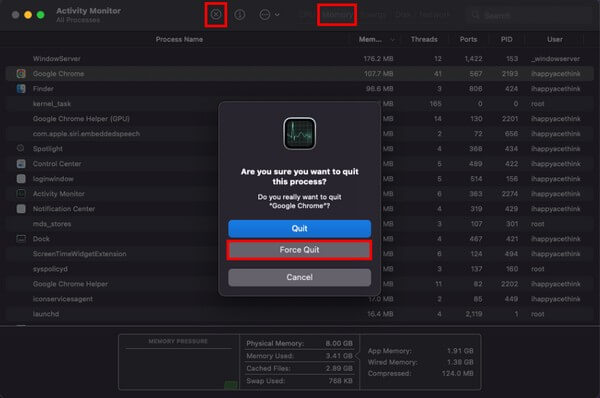
Task: Switch to the Disk tab
Action: (403, 15)
